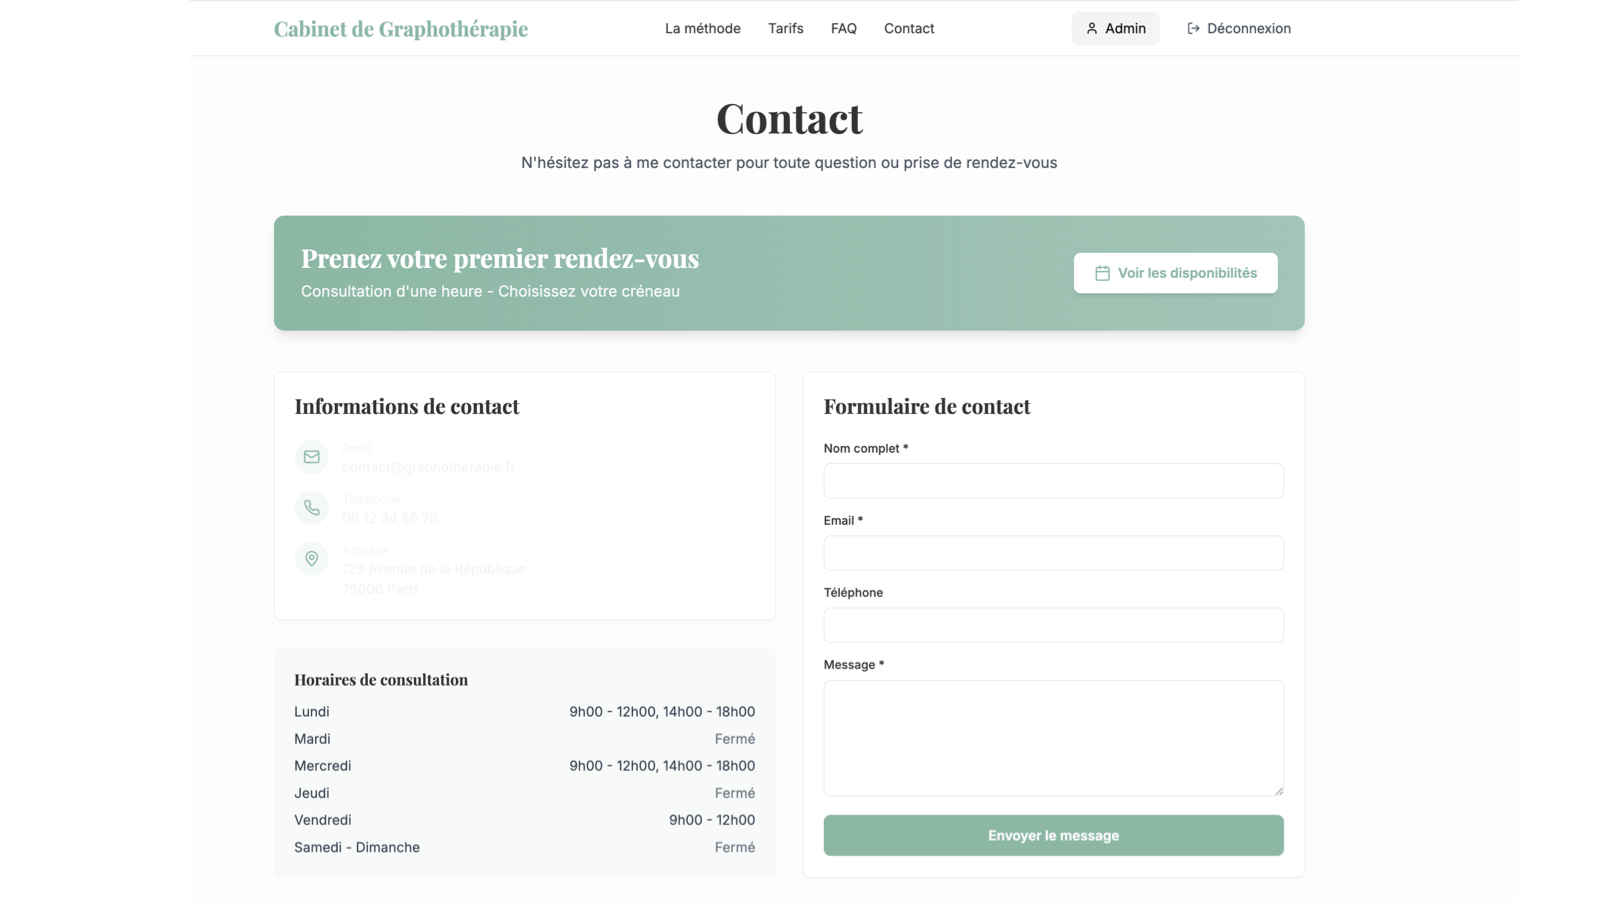Image resolution: width=1600 pixels, height=900 pixels.
Task: Click the logout arrow icon next to Déconnexion
Action: tap(1193, 29)
